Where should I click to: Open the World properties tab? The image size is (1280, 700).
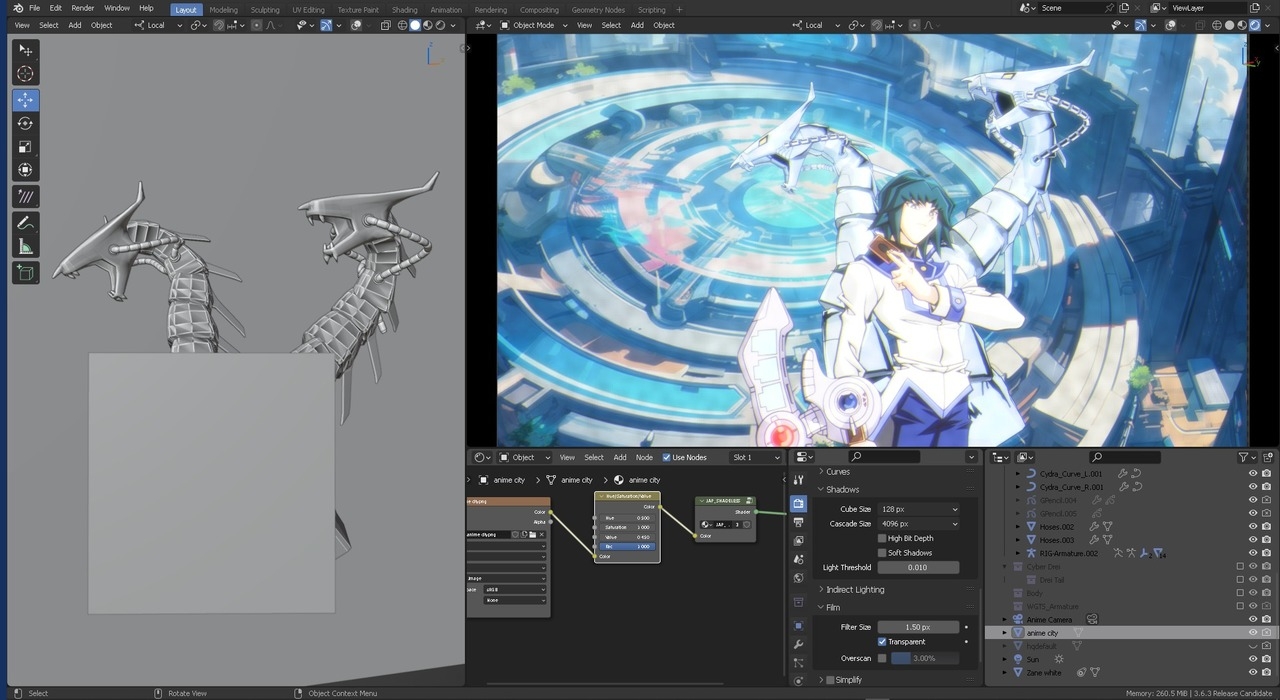point(798,578)
